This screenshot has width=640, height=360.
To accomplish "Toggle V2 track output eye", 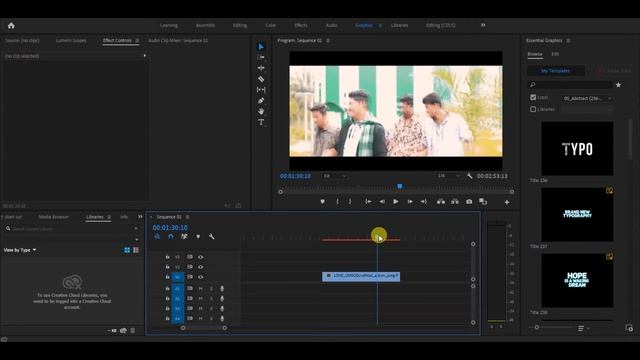I will (x=200, y=267).
